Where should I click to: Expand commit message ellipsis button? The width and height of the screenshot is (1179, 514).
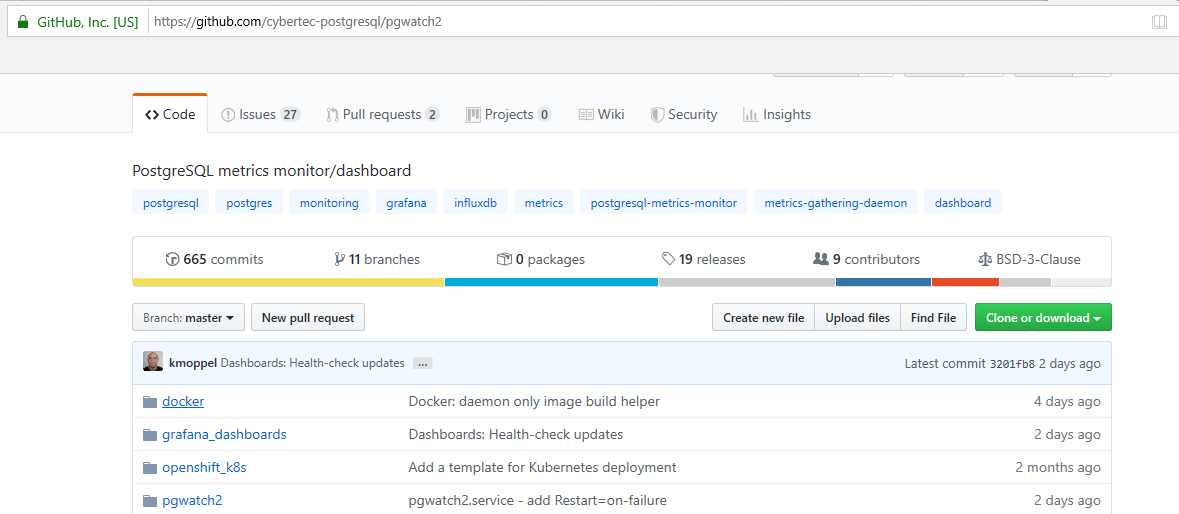point(422,363)
